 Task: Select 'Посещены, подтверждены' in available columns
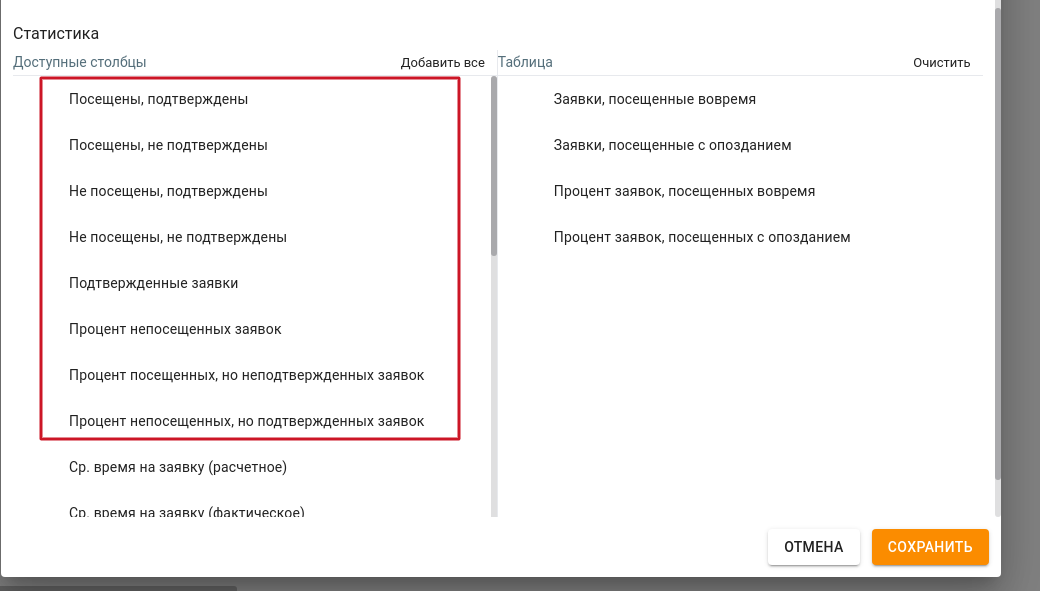pos(158,99)
